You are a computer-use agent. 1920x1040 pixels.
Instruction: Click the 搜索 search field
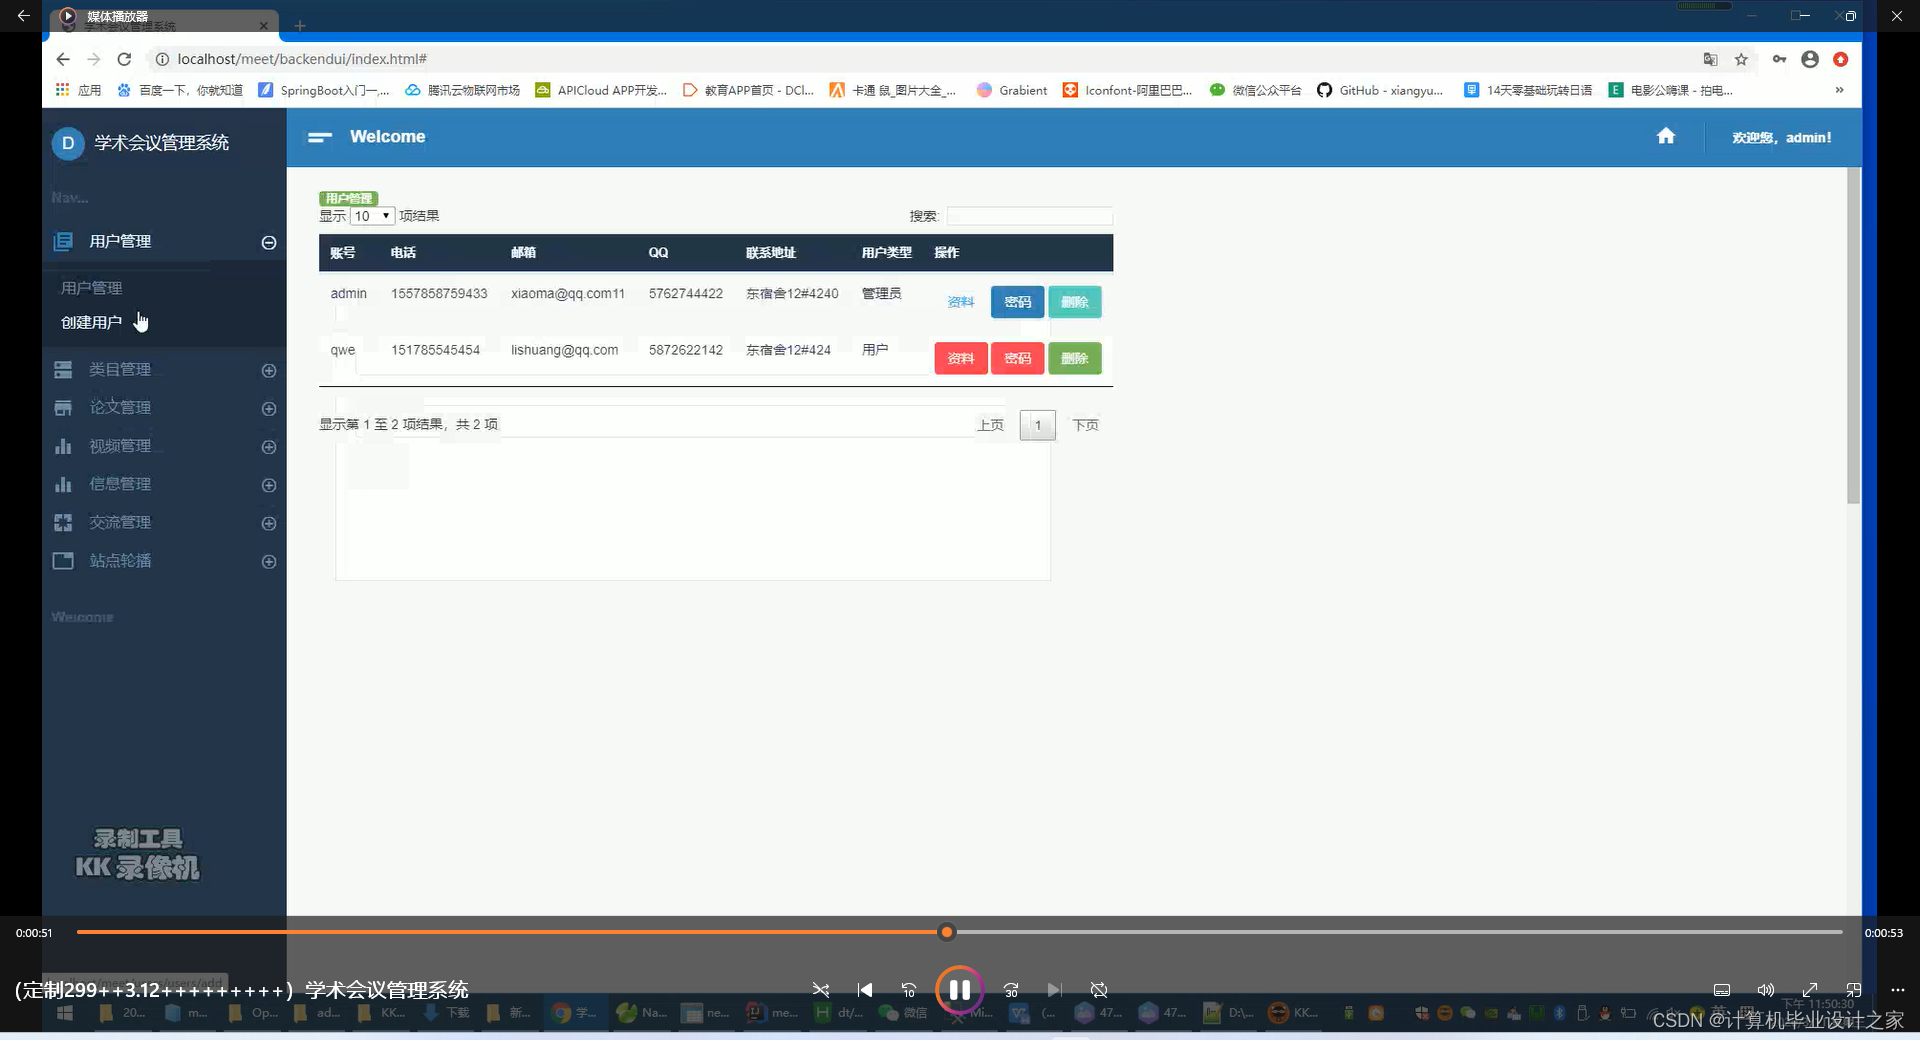point(1029,216)
